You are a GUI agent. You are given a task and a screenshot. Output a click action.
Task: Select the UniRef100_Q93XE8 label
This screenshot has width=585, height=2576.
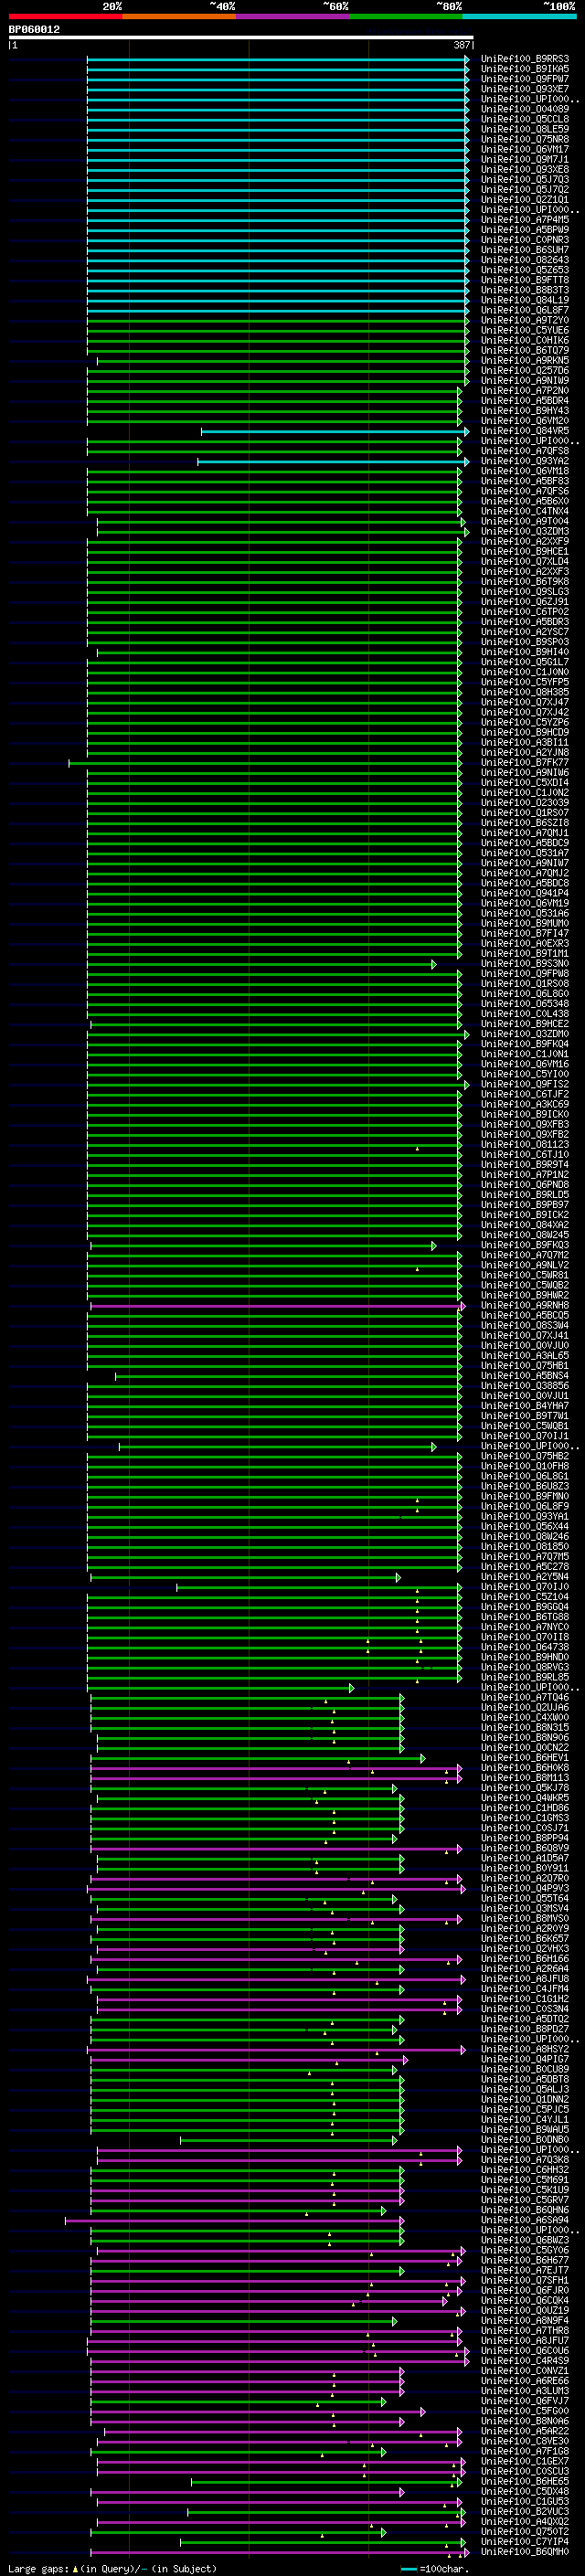point(525,169)
